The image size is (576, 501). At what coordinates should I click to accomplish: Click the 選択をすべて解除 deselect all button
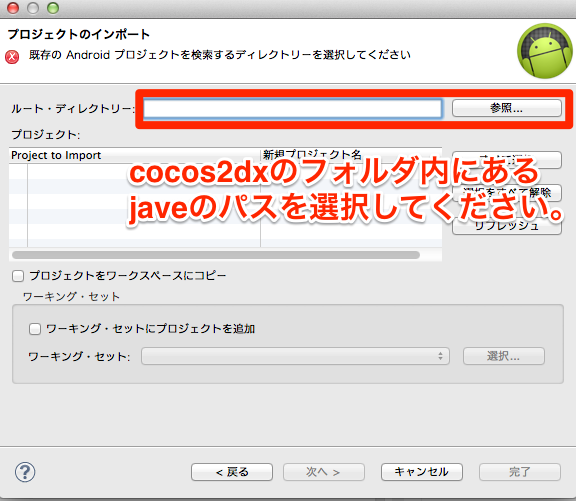[x=507, y=193]
